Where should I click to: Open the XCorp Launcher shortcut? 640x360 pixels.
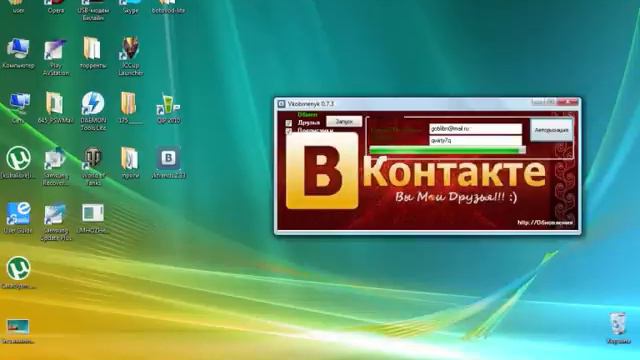pyautogui.click(x=130, y=56)
